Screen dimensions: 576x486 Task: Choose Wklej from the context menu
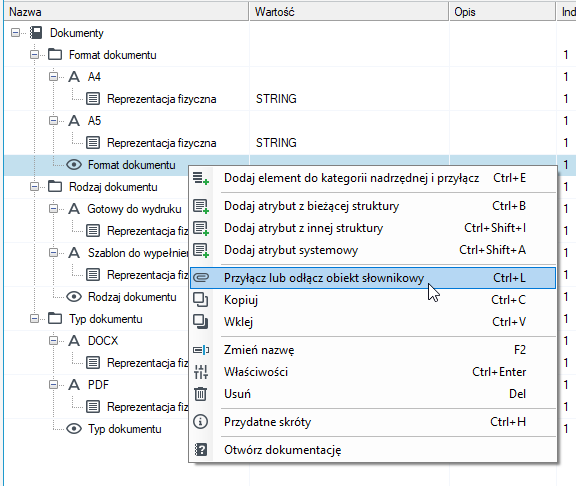[x=373, y=322]
